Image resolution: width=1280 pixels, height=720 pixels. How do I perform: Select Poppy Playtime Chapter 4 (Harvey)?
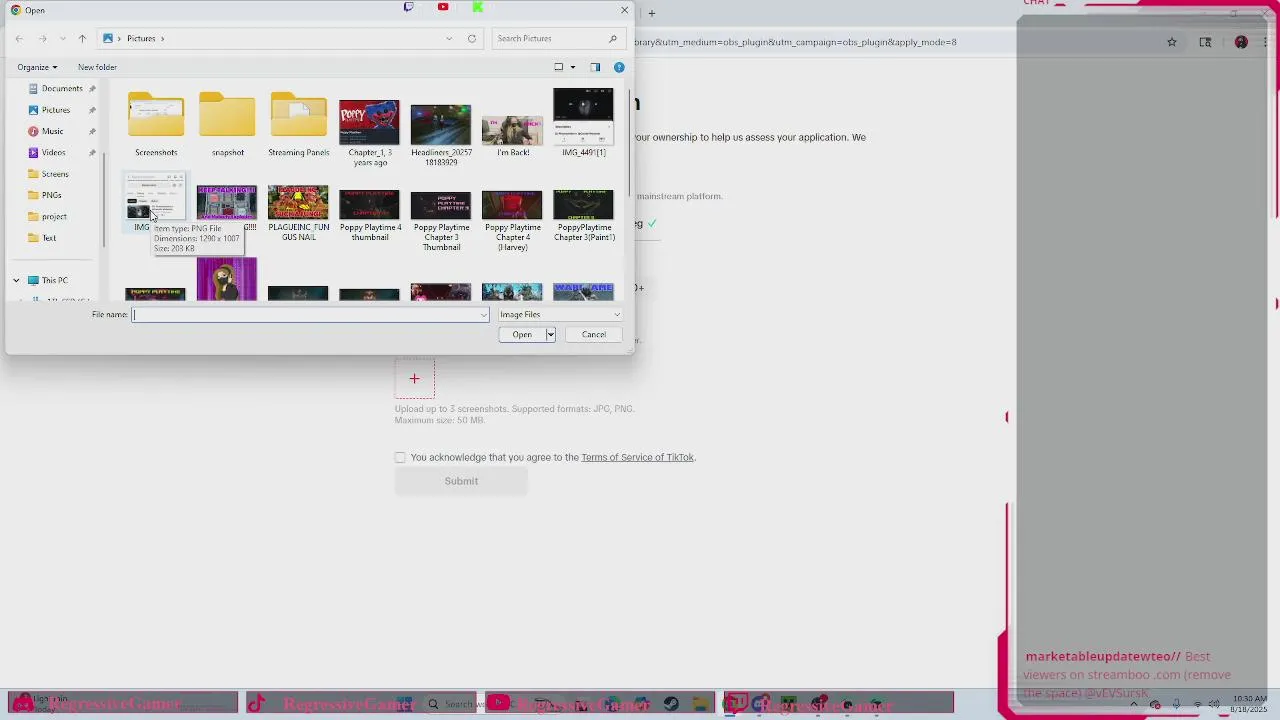pyautogui.click(x=512, y=220)
